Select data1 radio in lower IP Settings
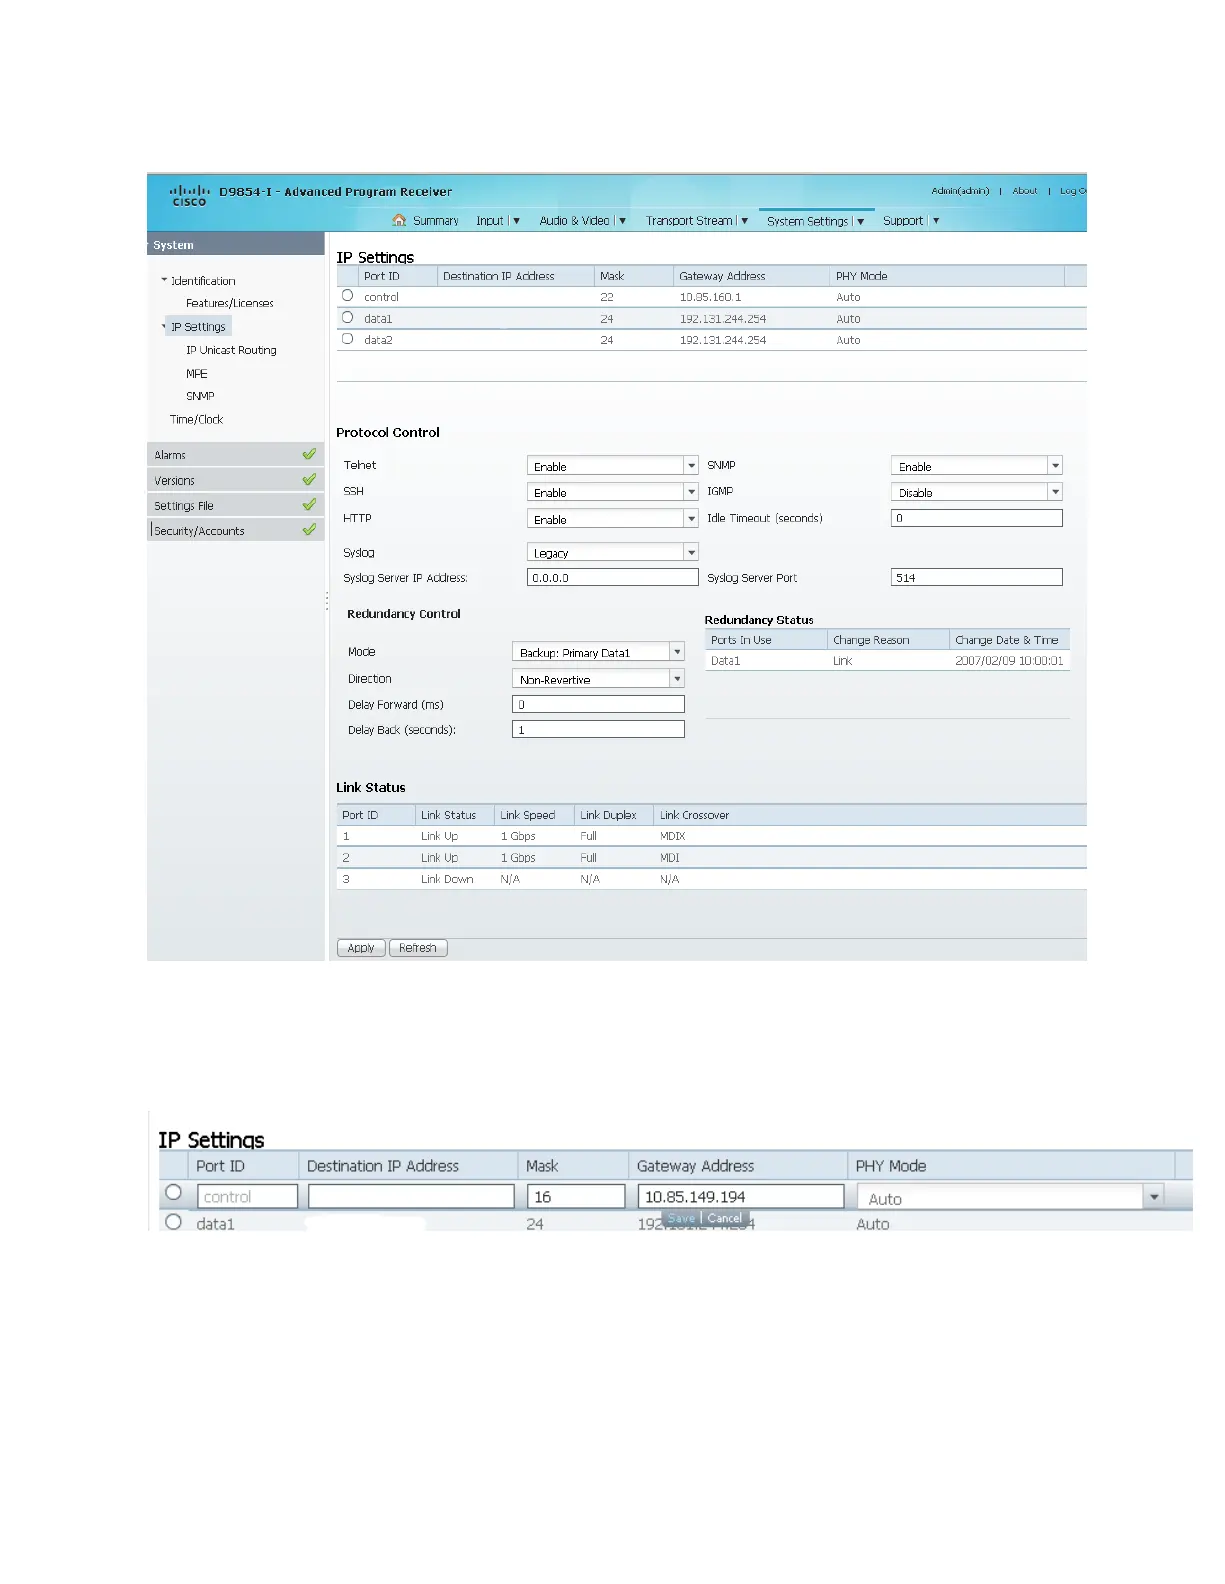 174,1222
